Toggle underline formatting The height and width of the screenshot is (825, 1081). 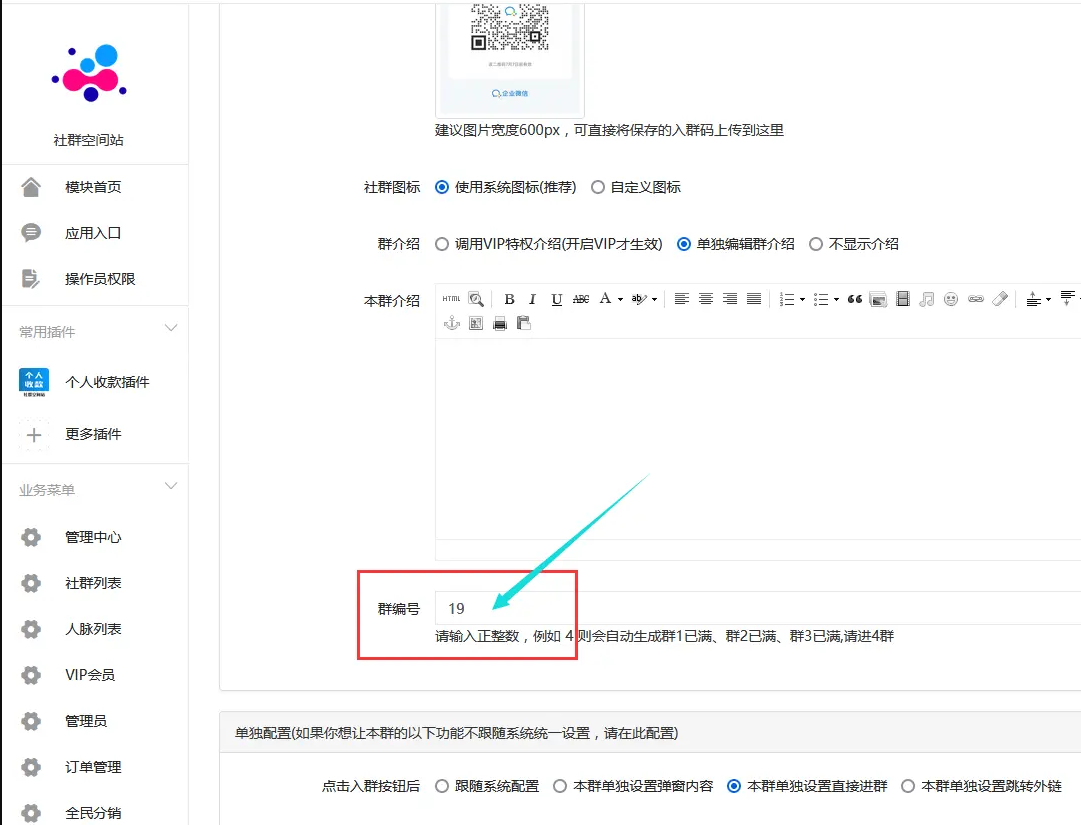(556, 298)
